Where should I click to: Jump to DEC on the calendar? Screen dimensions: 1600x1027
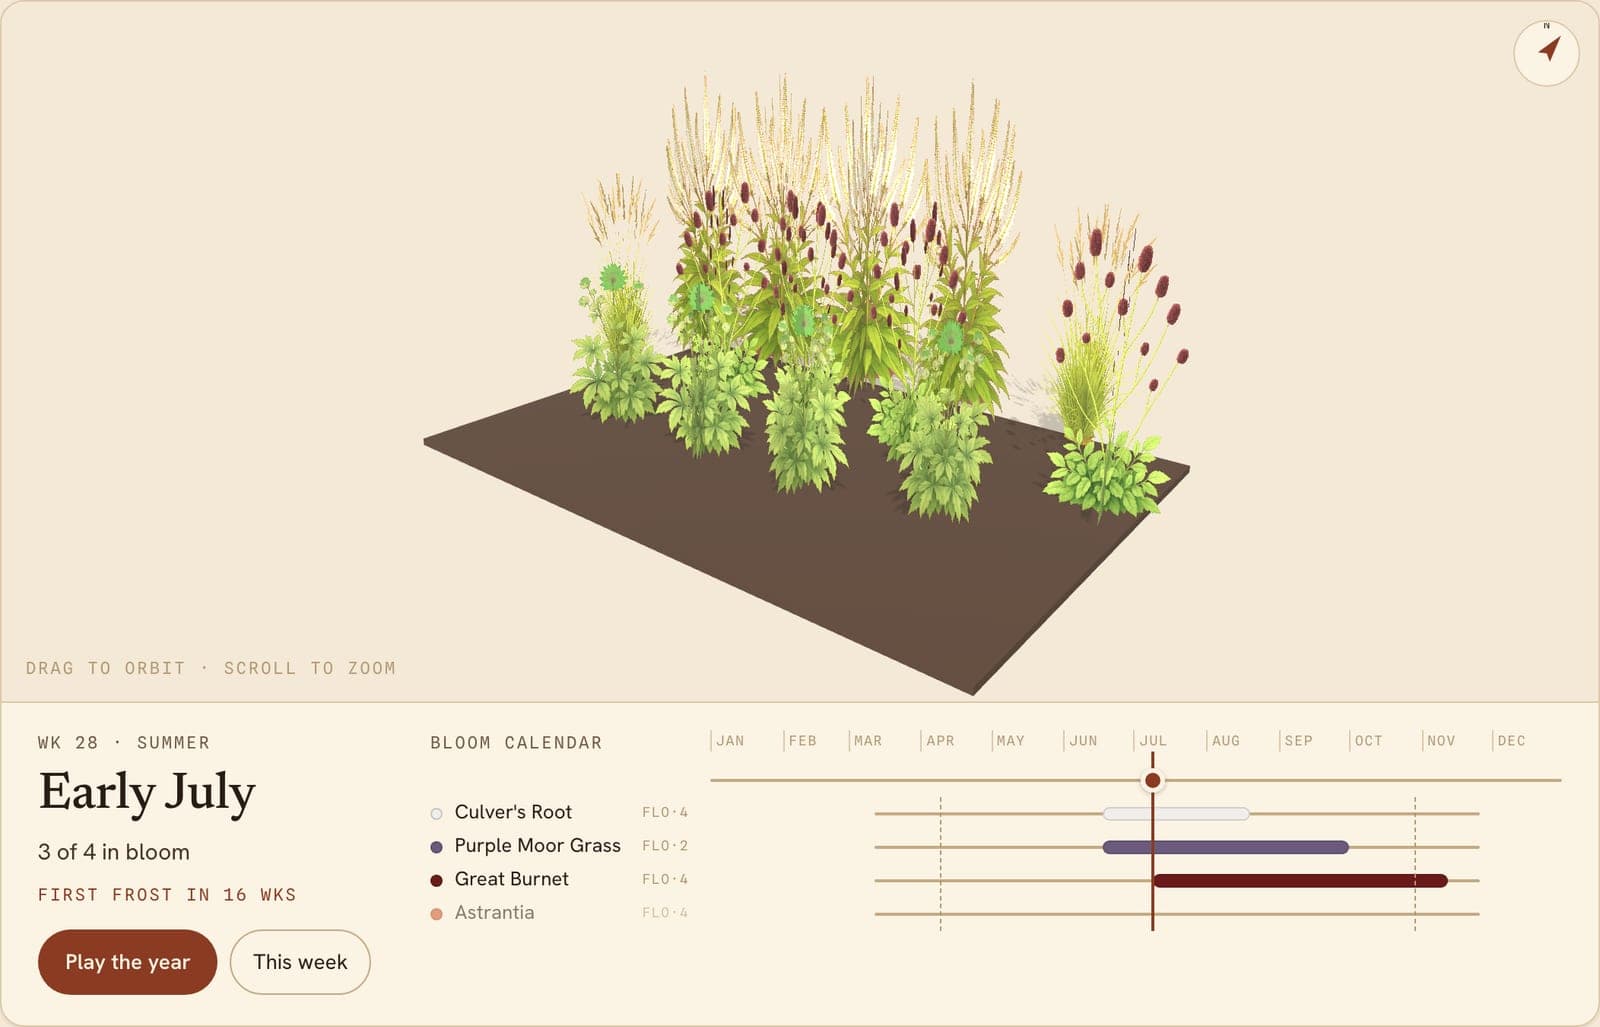[1511, 741]
